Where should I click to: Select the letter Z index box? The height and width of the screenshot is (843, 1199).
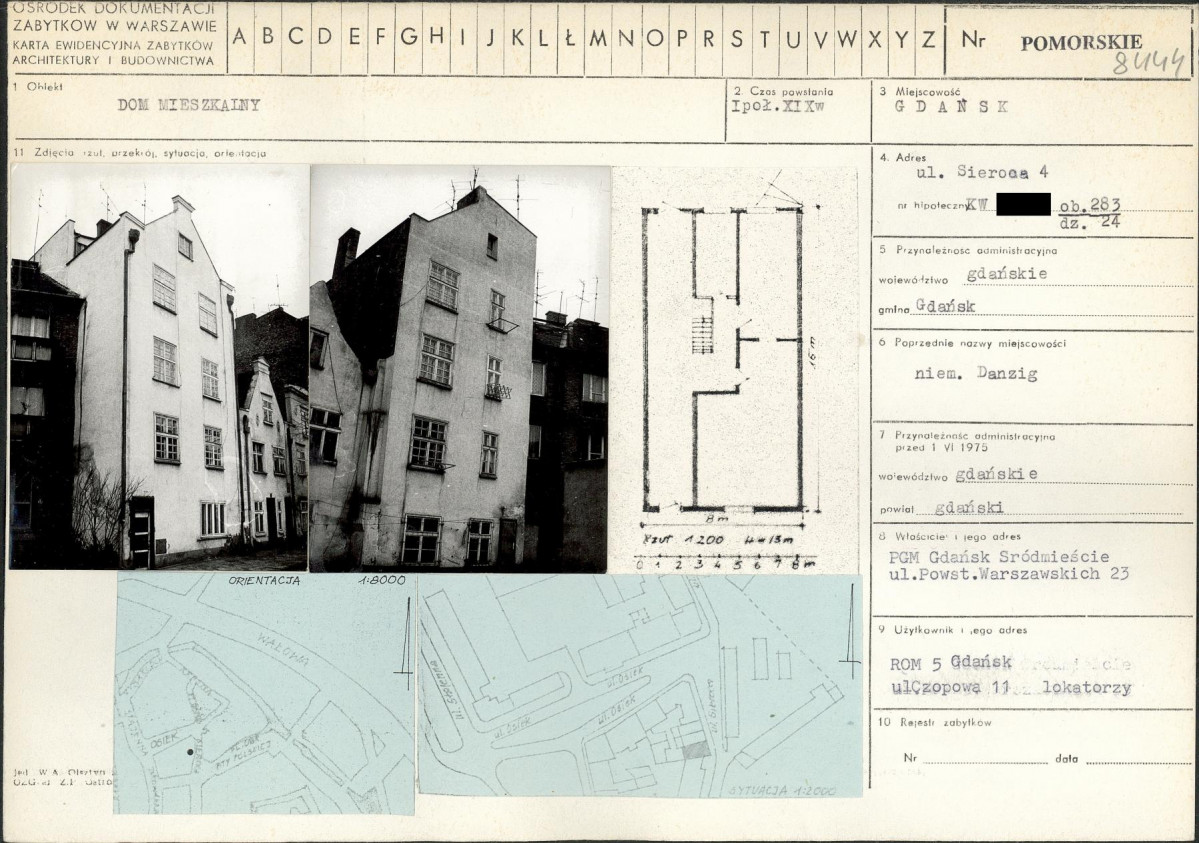[928, 37]
